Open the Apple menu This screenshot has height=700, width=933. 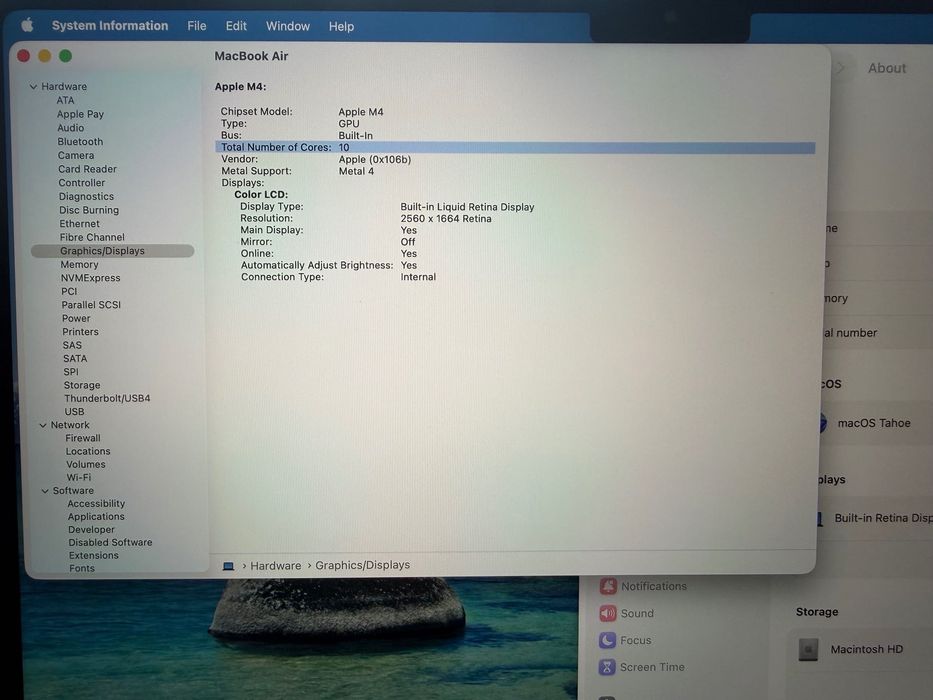(x=27, y=25)
